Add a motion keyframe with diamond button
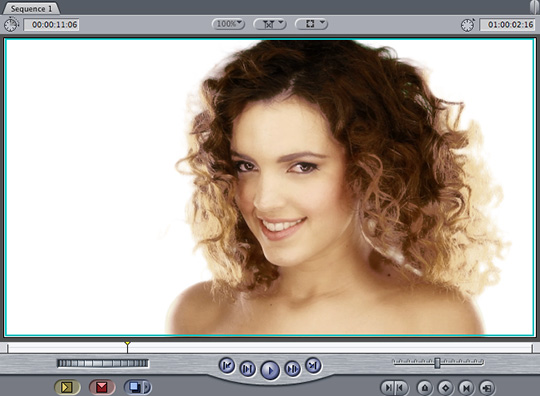540x396 pixels. 445,388
